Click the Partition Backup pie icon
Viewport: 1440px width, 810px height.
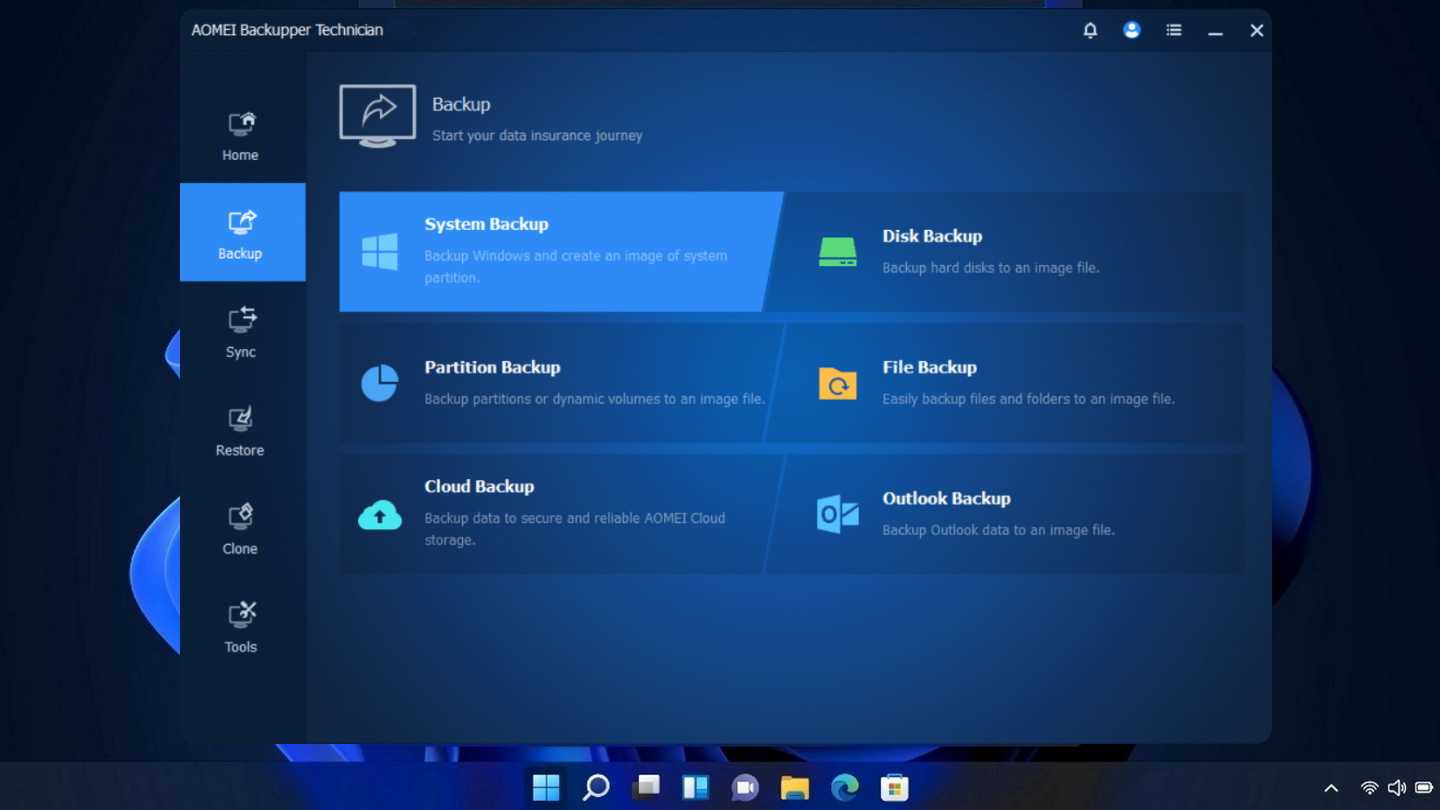tap(380, 383)
